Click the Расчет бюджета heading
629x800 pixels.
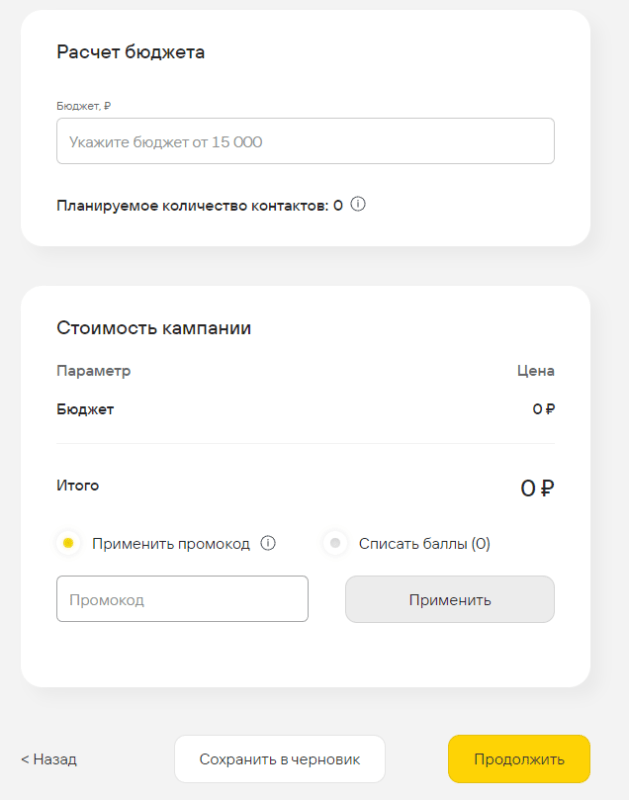tap(130, 52)
